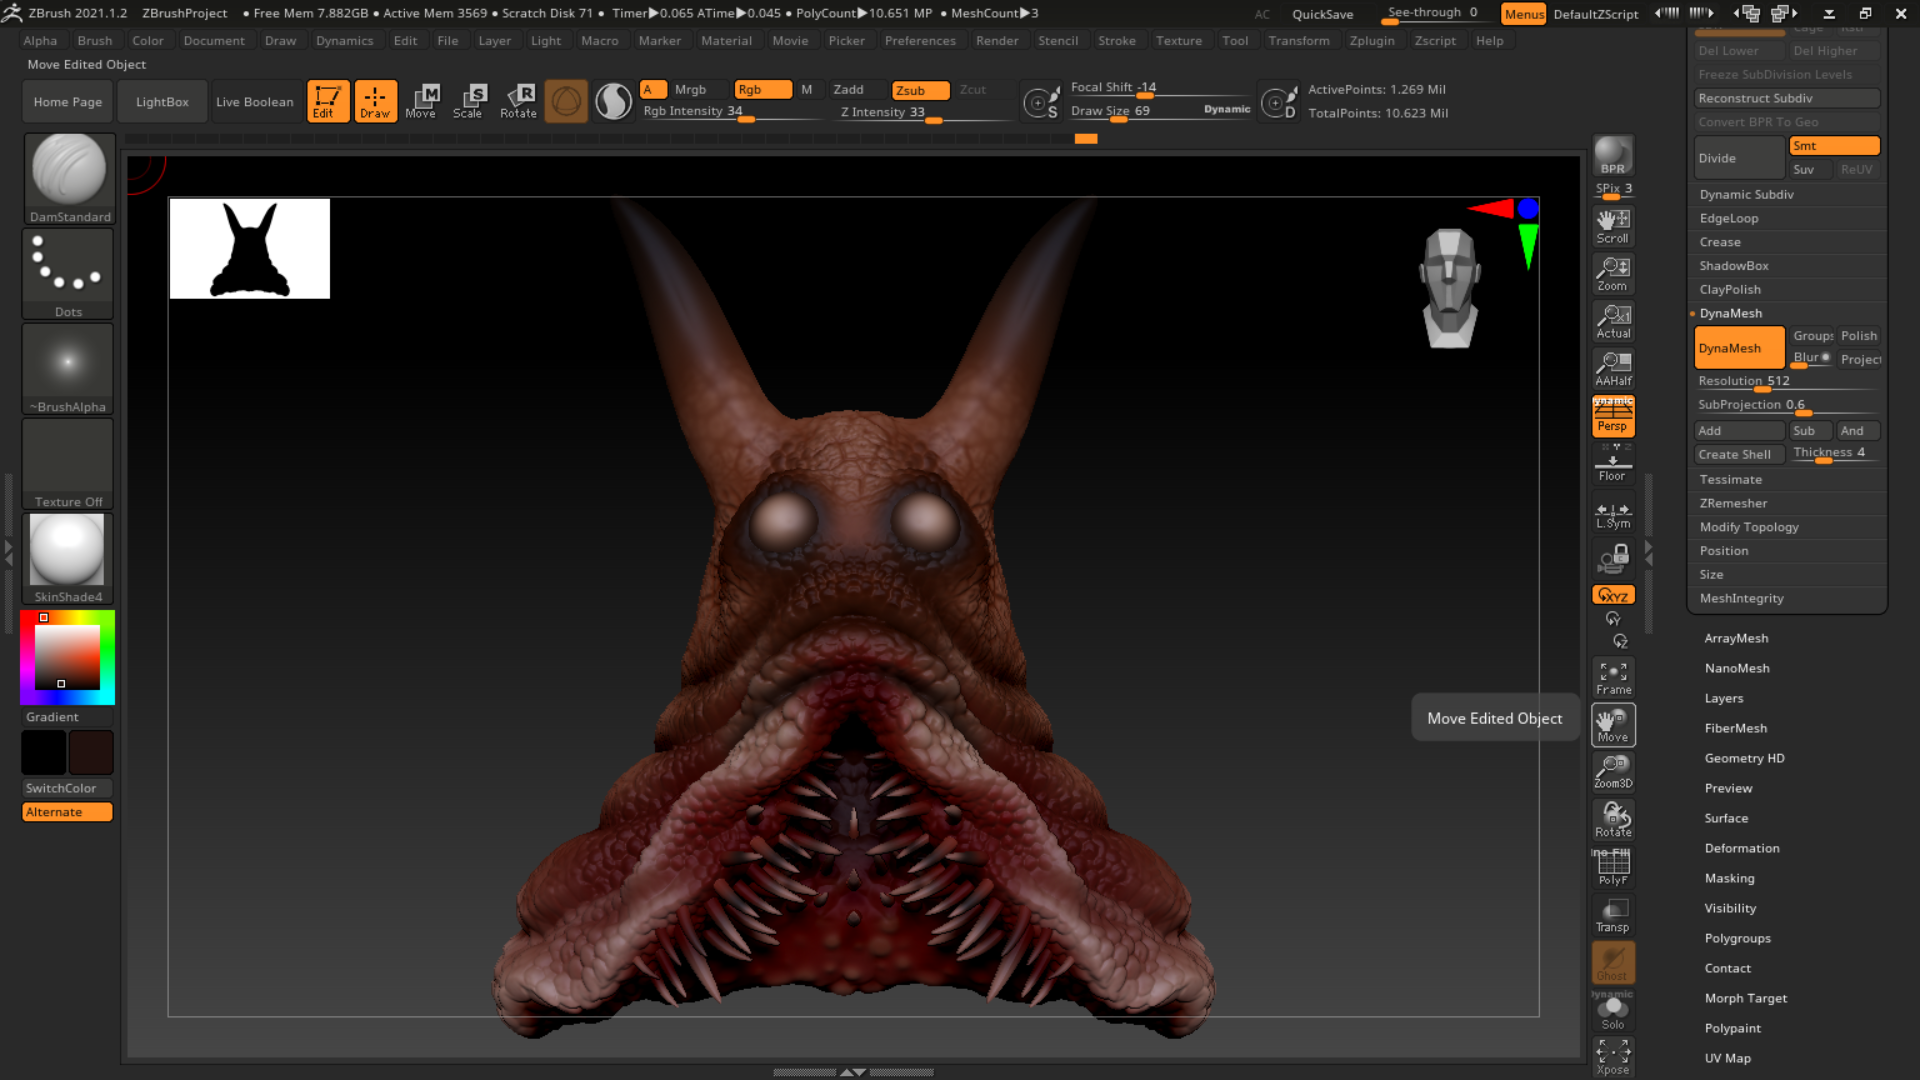Enable Zadd sculpting mode

click(849, 89)
